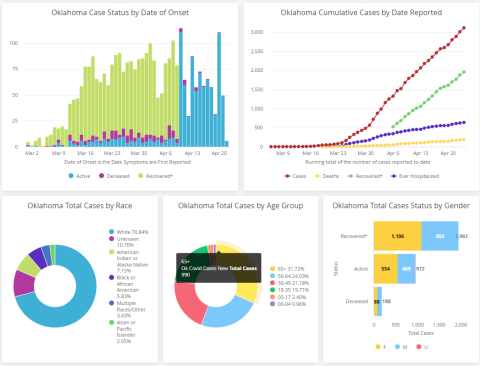
Task: Click Oklahoma Total Cases by Age Group title
Action: (x=241, y=206)
